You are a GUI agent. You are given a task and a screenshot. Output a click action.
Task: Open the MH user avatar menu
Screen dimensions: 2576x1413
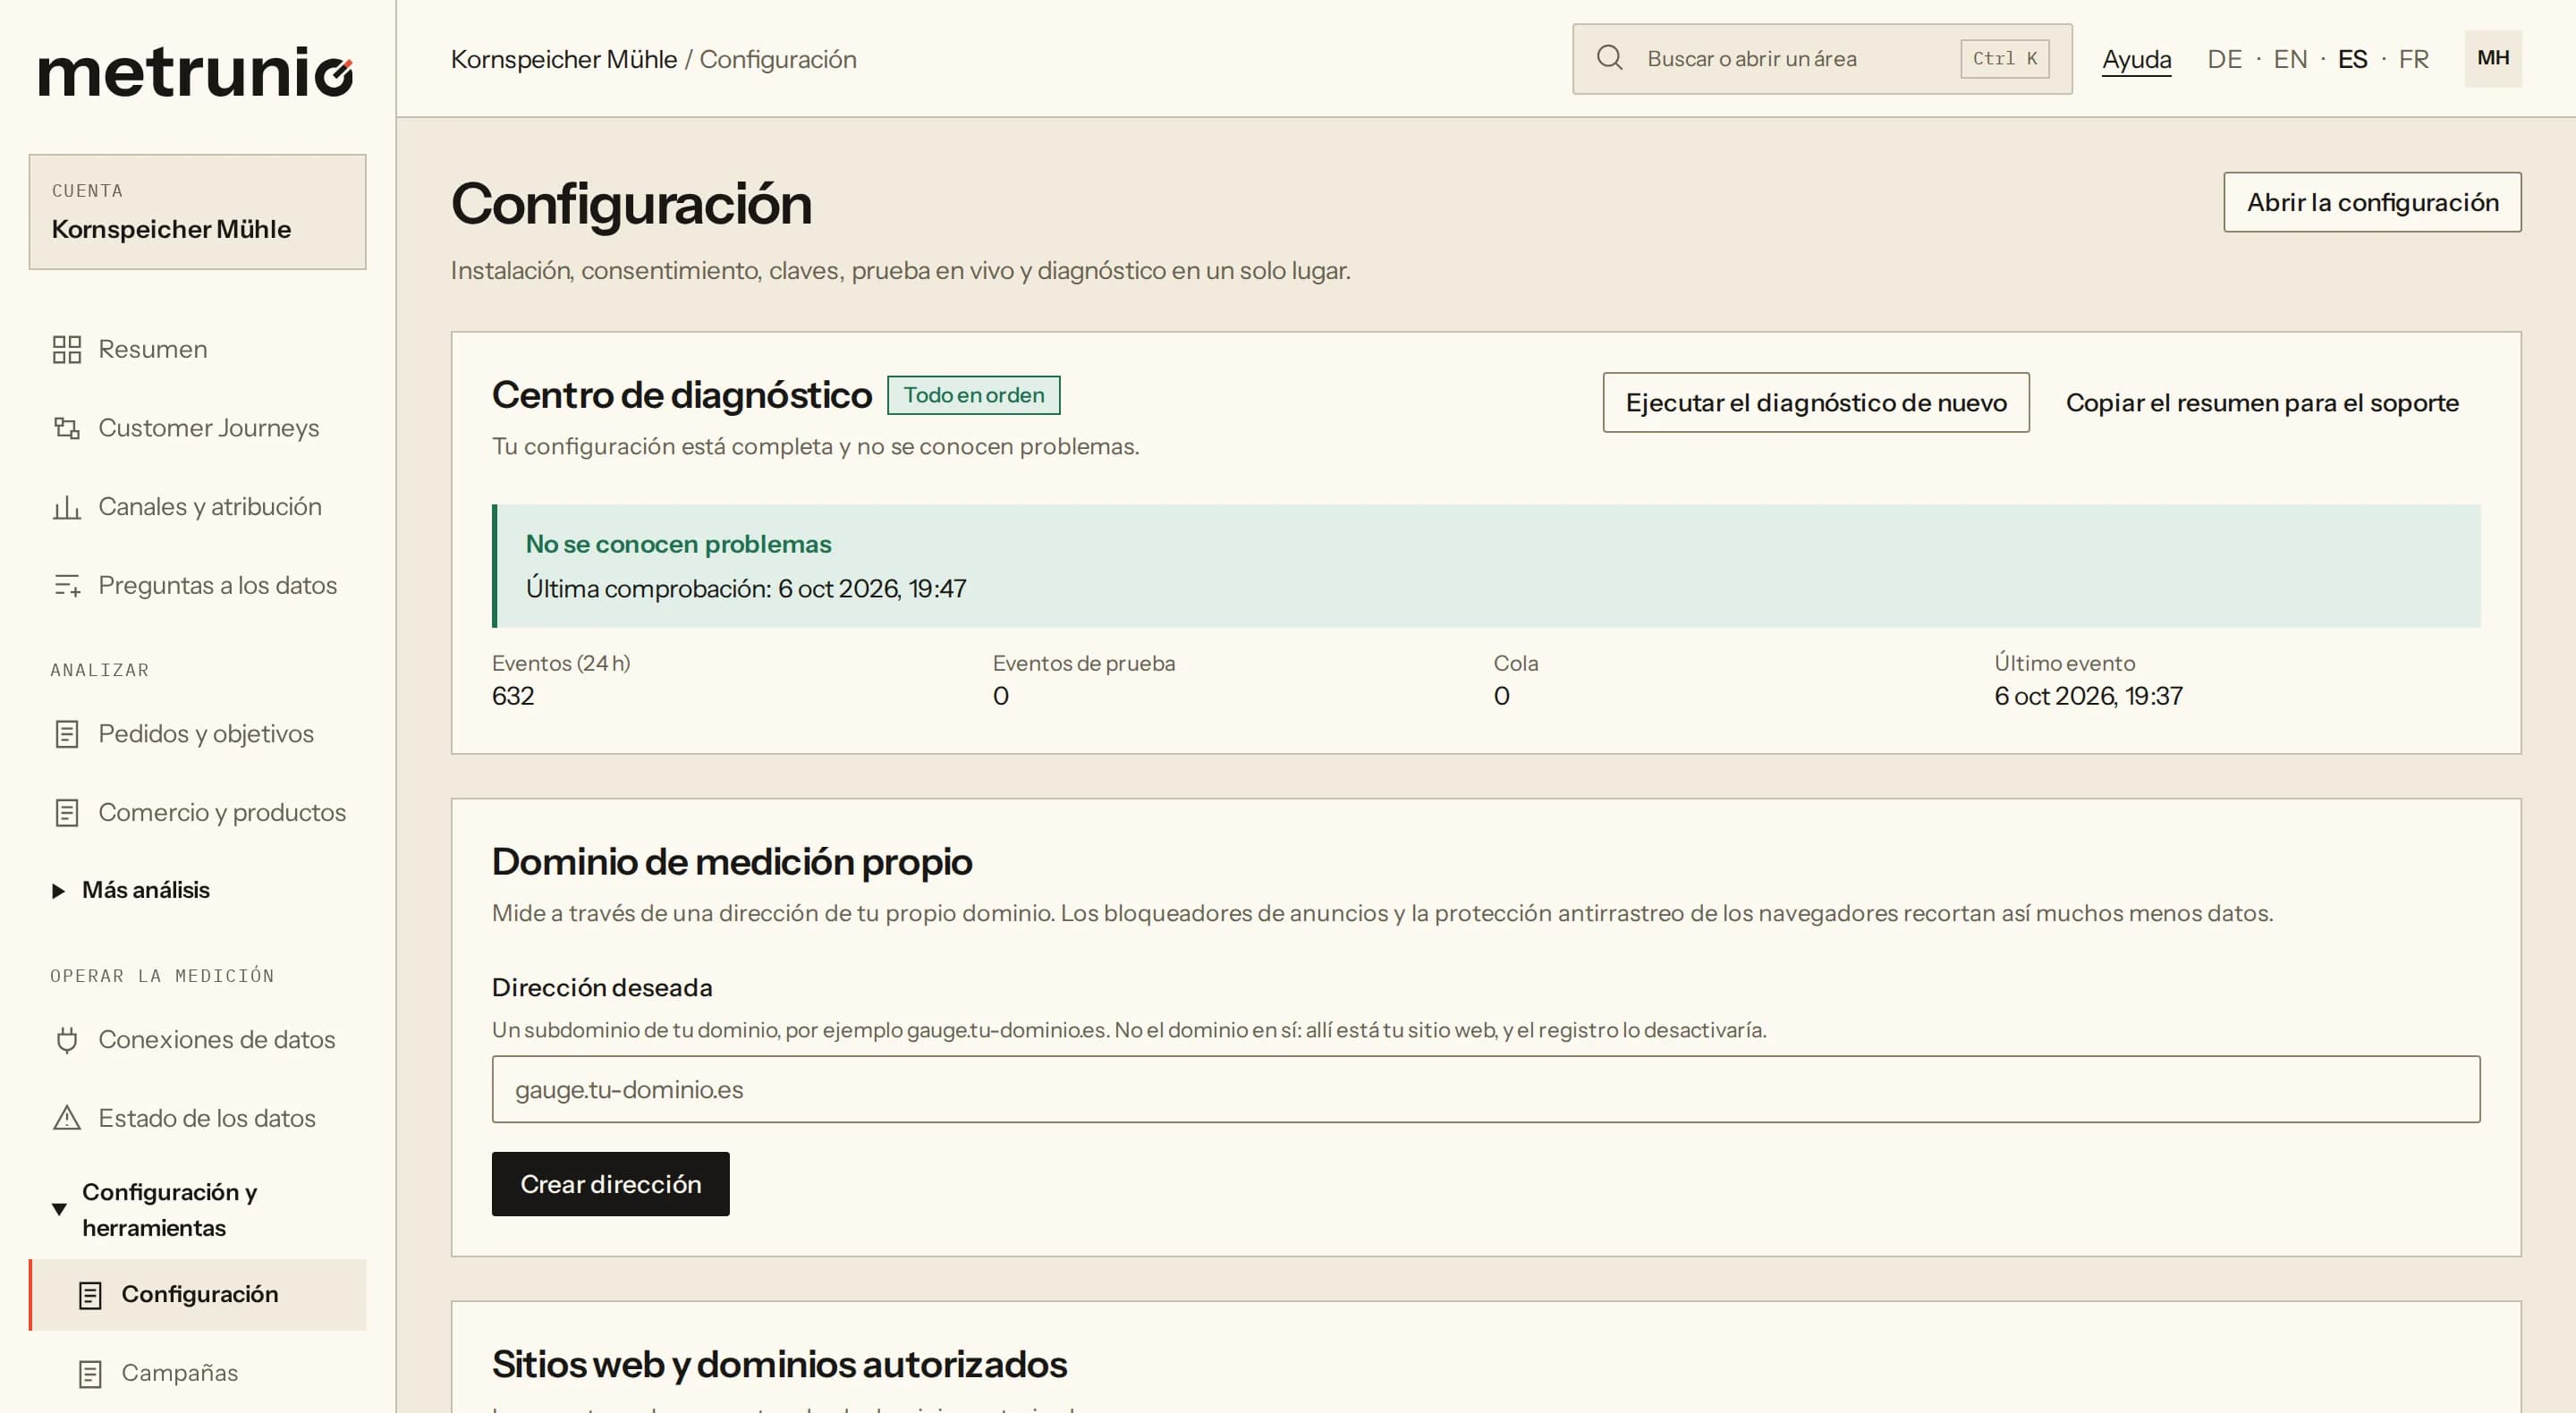point(2492,58)
